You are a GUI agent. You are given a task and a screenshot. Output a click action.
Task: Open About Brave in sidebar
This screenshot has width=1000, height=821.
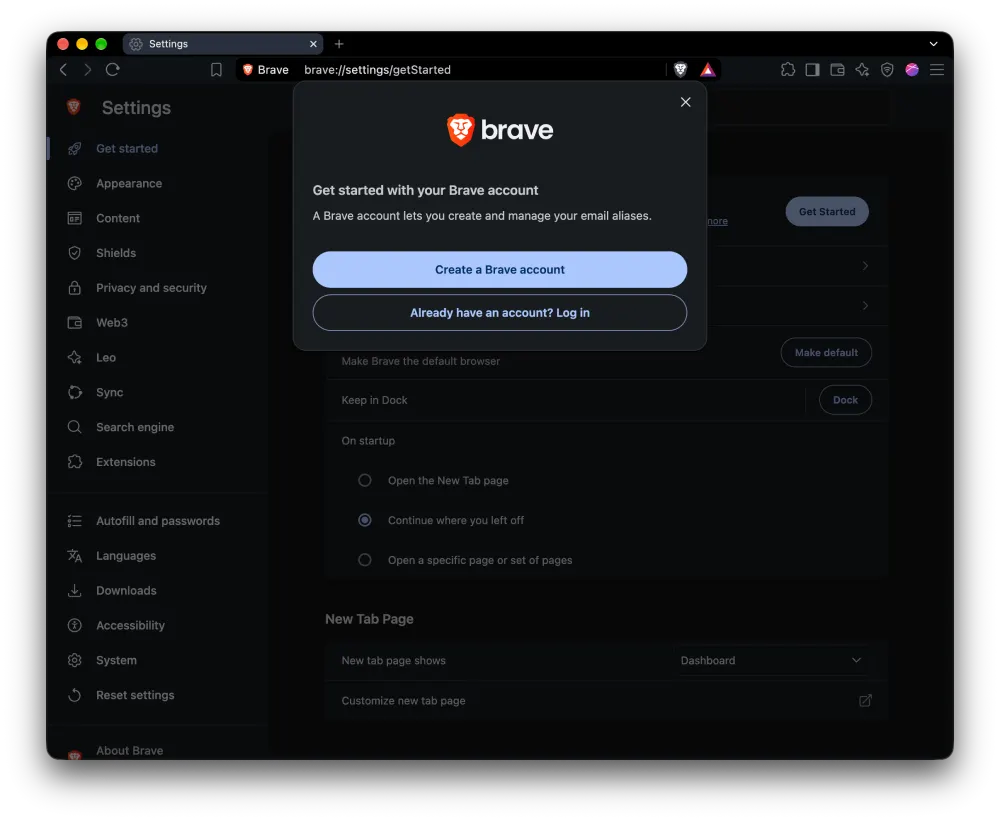point(129,751)
